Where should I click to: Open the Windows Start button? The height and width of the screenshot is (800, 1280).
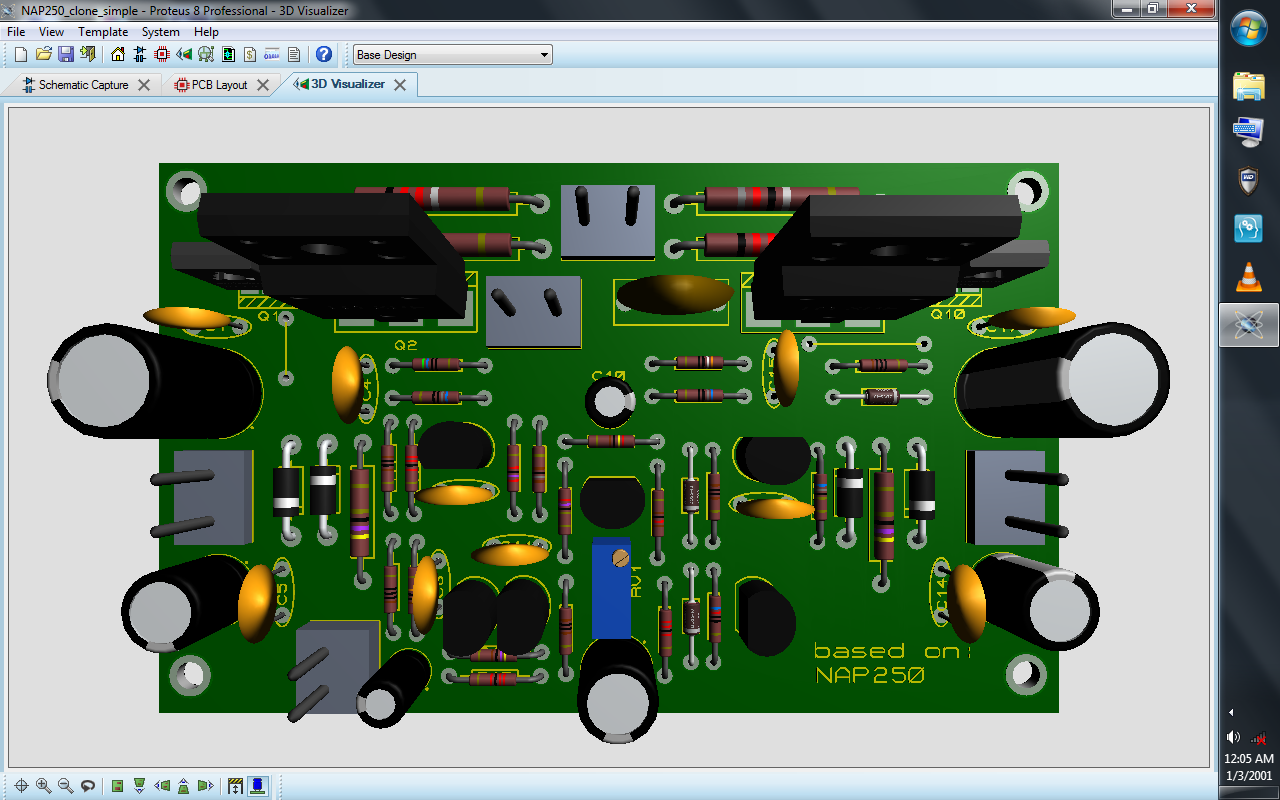pyautogui.click(x=1249, y=29)
